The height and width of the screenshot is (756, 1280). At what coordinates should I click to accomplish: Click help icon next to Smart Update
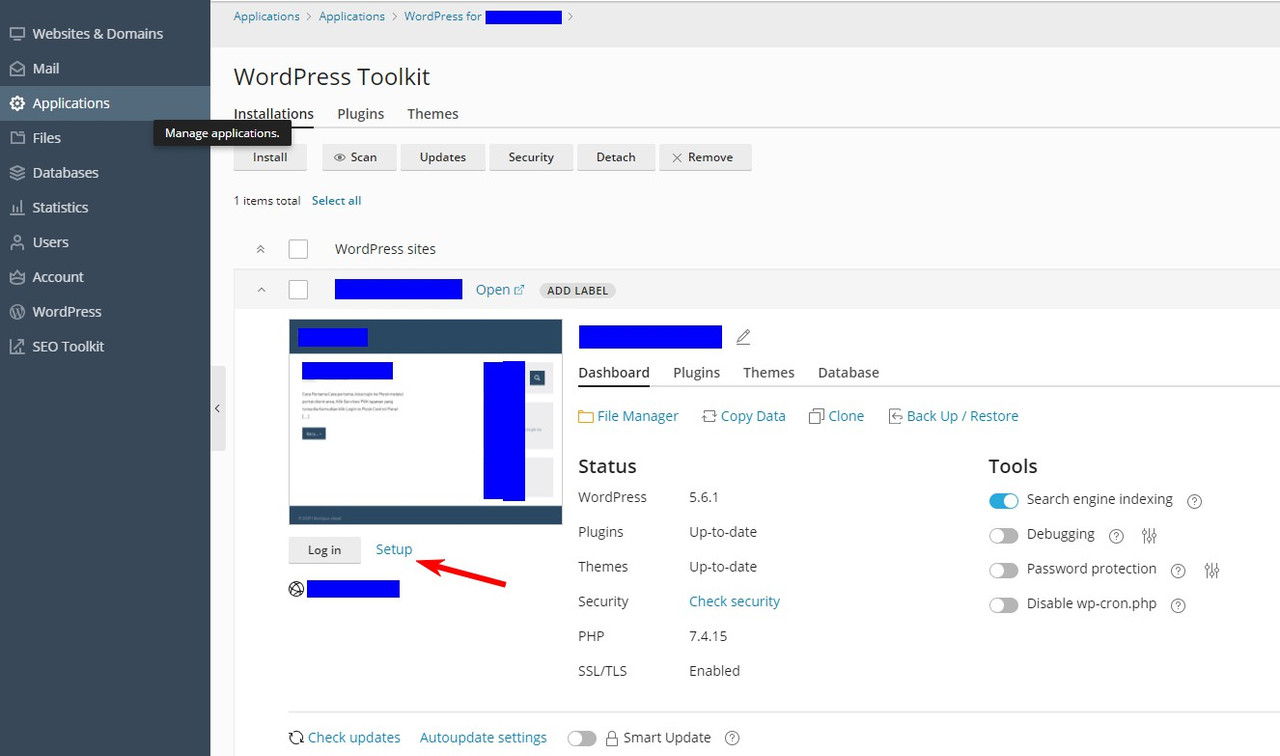click(732, 739)
